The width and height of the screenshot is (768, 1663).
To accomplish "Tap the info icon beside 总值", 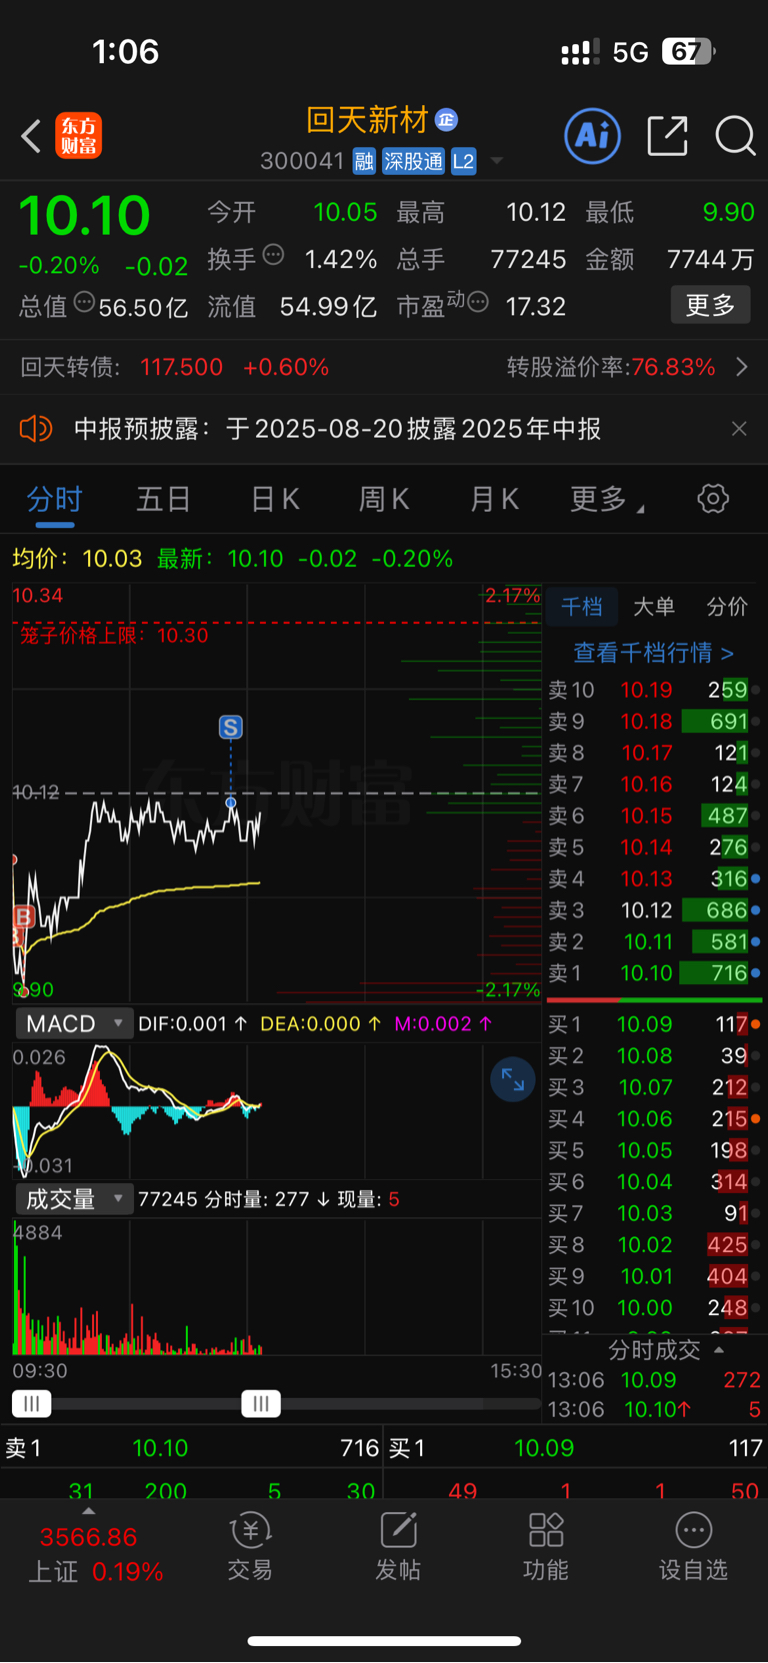I will 85,301.
